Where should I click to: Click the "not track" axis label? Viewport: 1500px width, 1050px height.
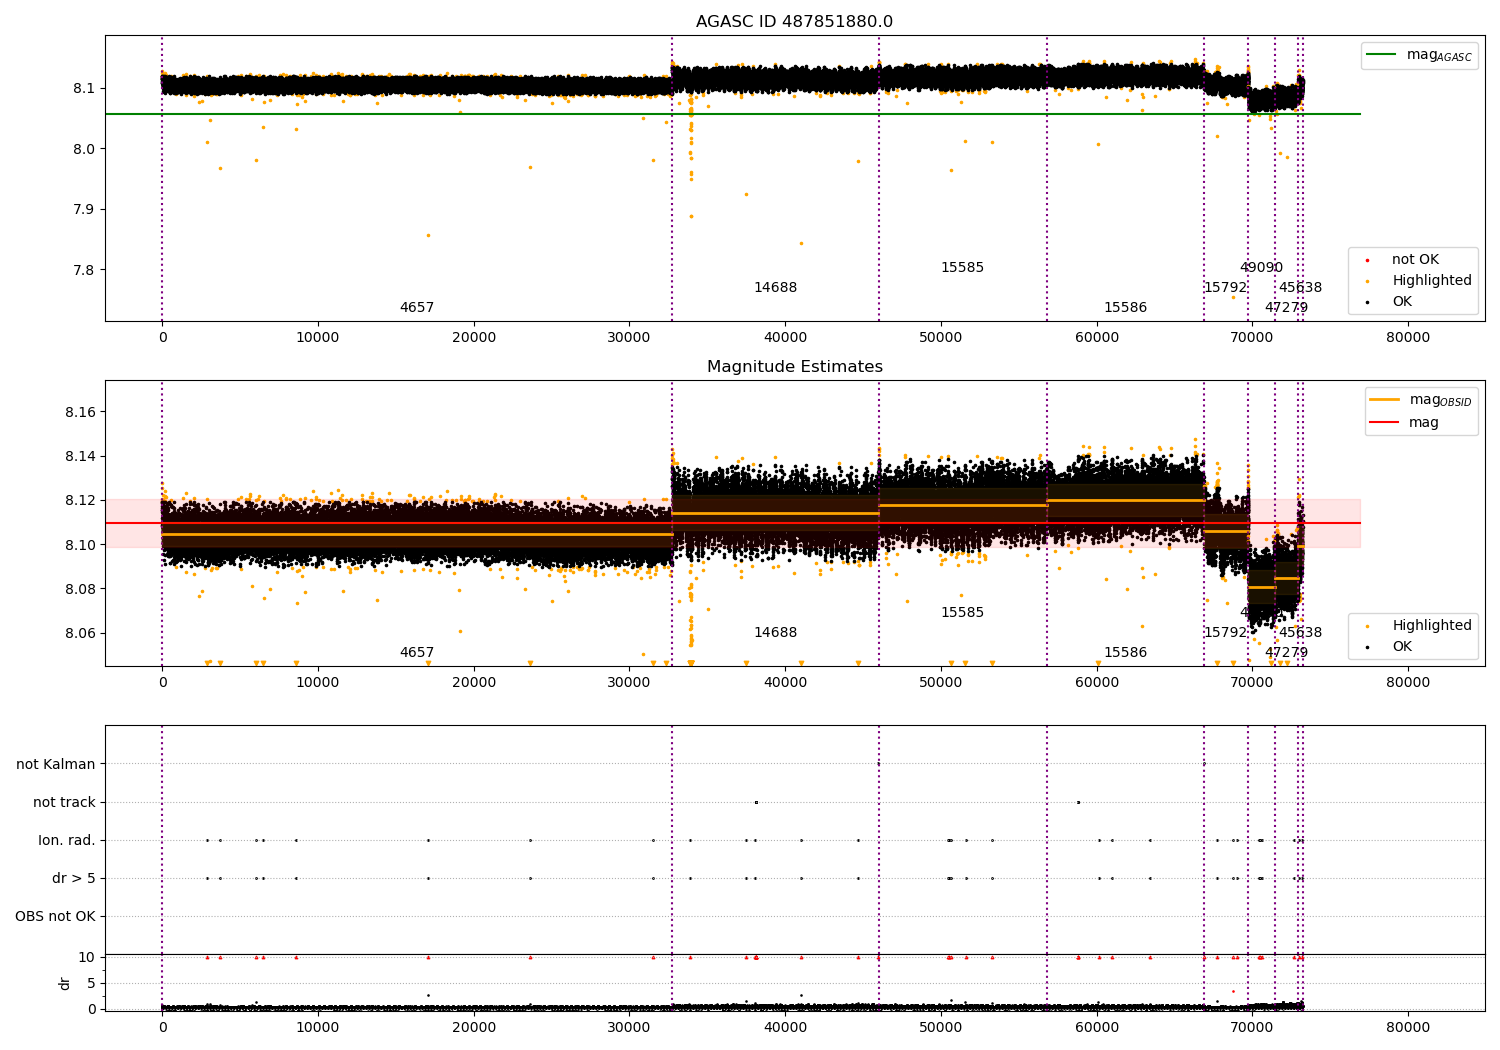coord(64,802)
